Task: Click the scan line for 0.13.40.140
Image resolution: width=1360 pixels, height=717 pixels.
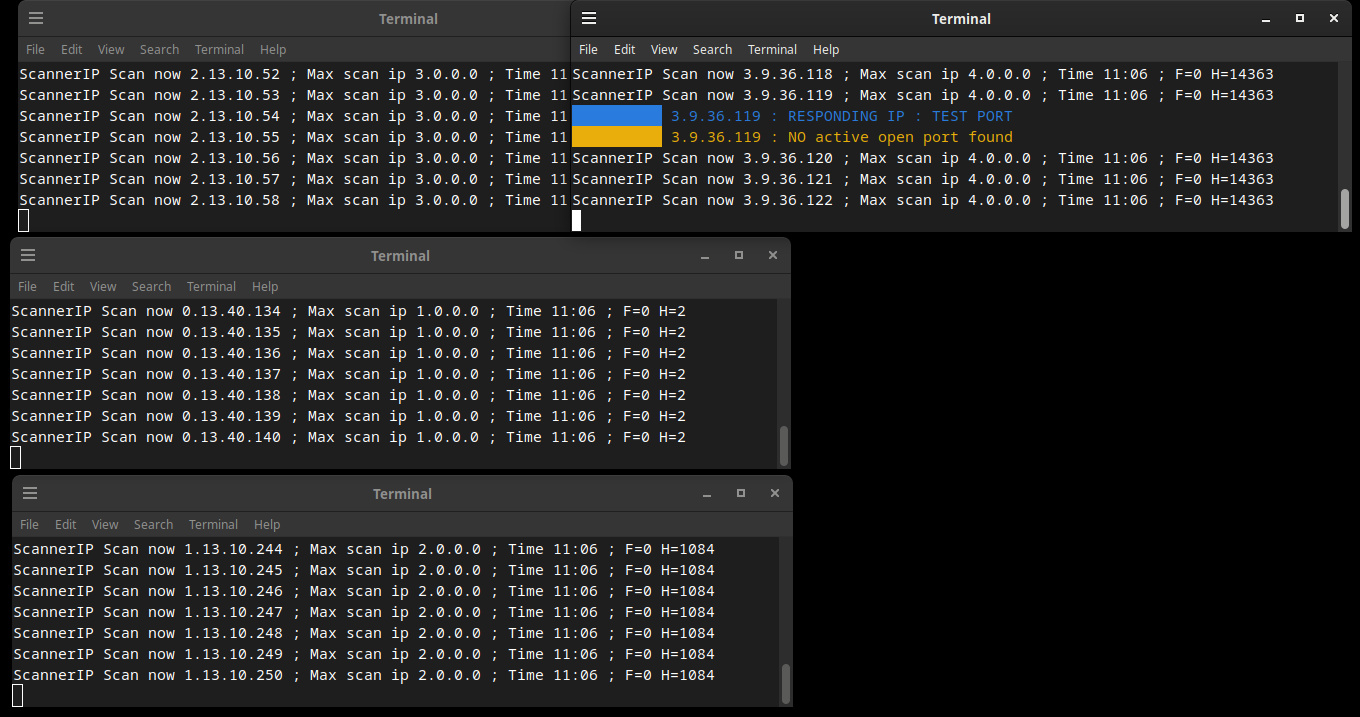Action: point(349,437)
